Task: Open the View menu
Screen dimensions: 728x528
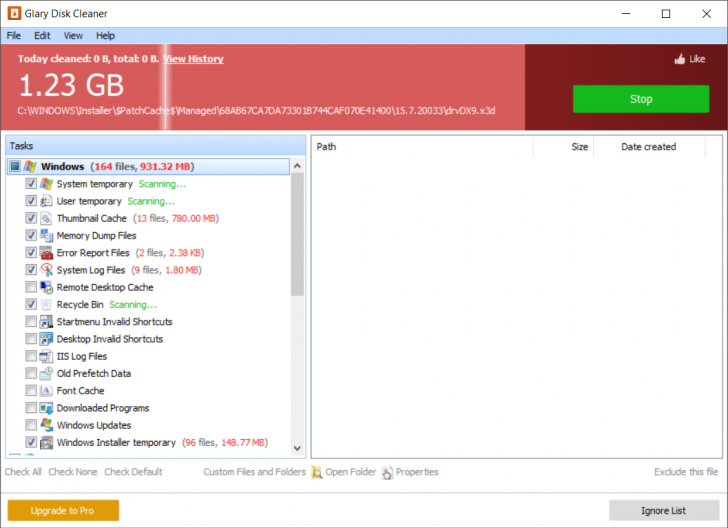Action: (73, 36)
